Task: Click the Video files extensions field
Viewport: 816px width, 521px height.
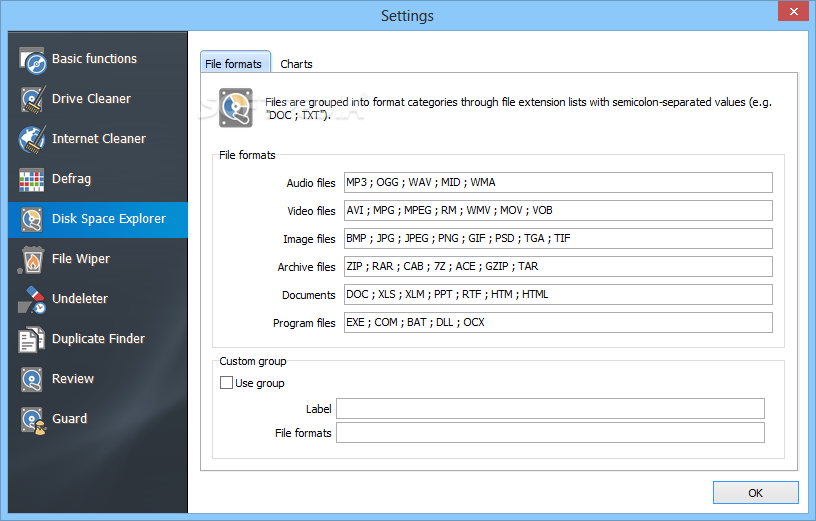Action: (558, 211)
